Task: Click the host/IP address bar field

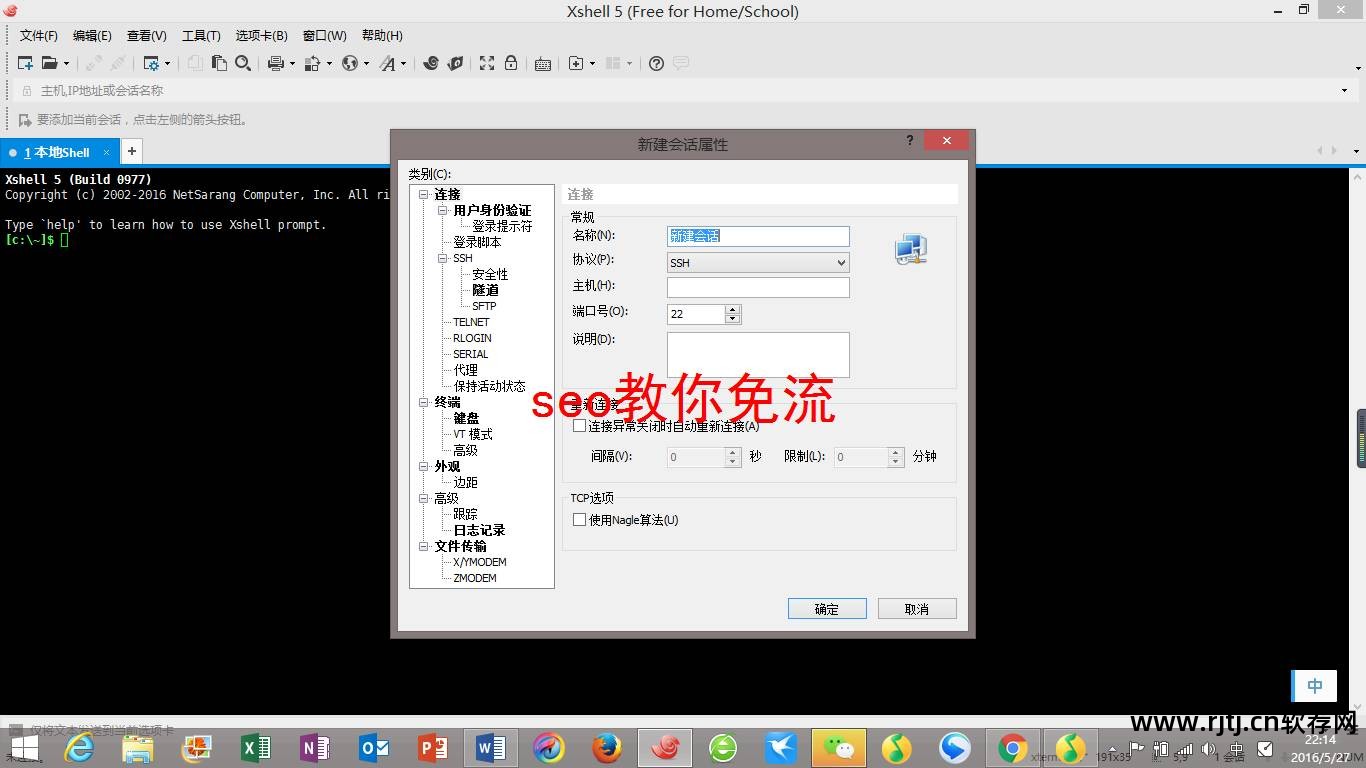Action: tap(686, 91)
